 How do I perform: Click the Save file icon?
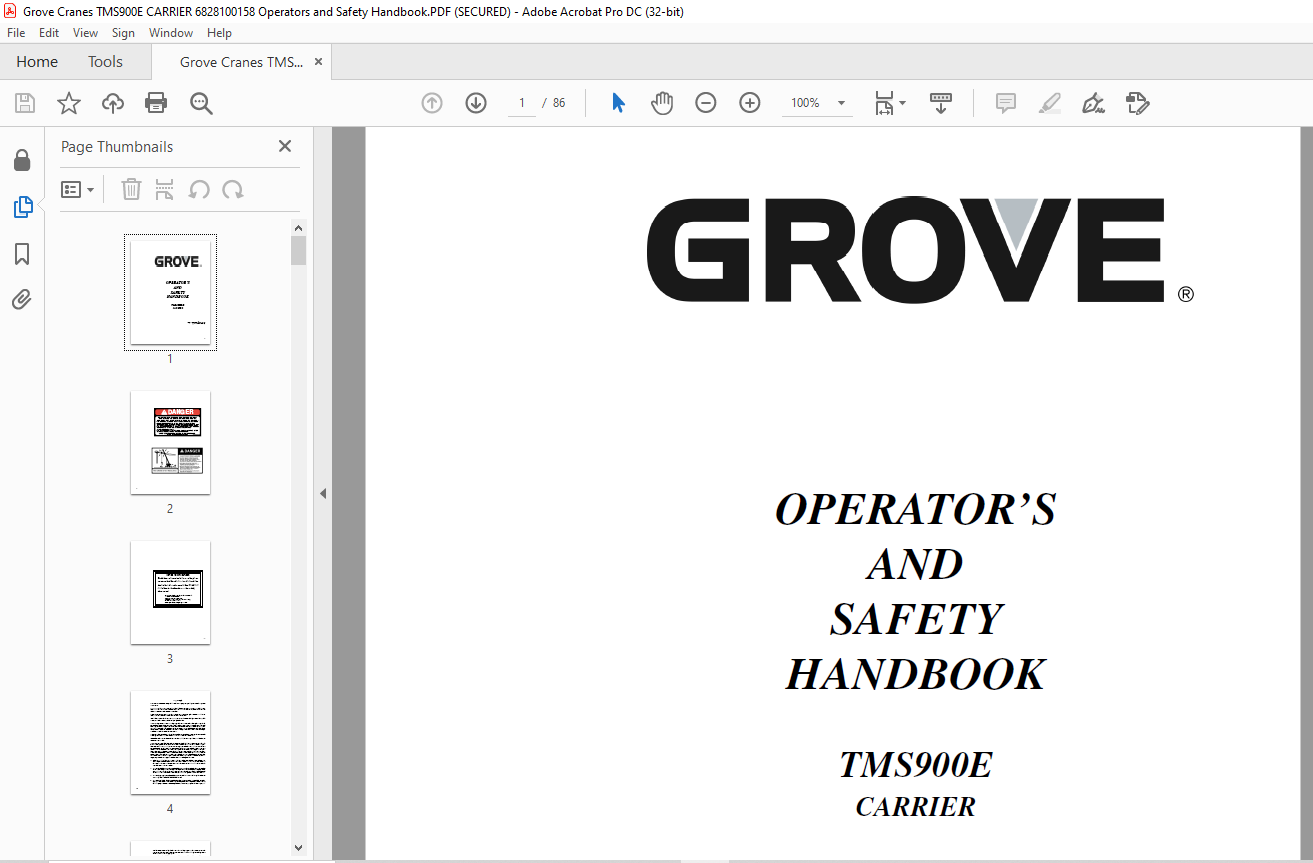(x=25, y=103)
